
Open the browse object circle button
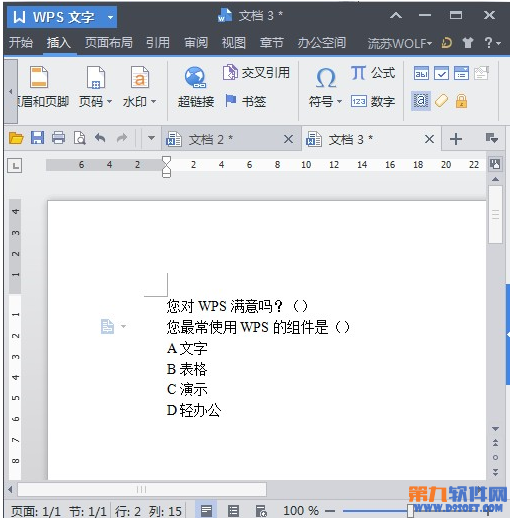click(x=496, y=457)
